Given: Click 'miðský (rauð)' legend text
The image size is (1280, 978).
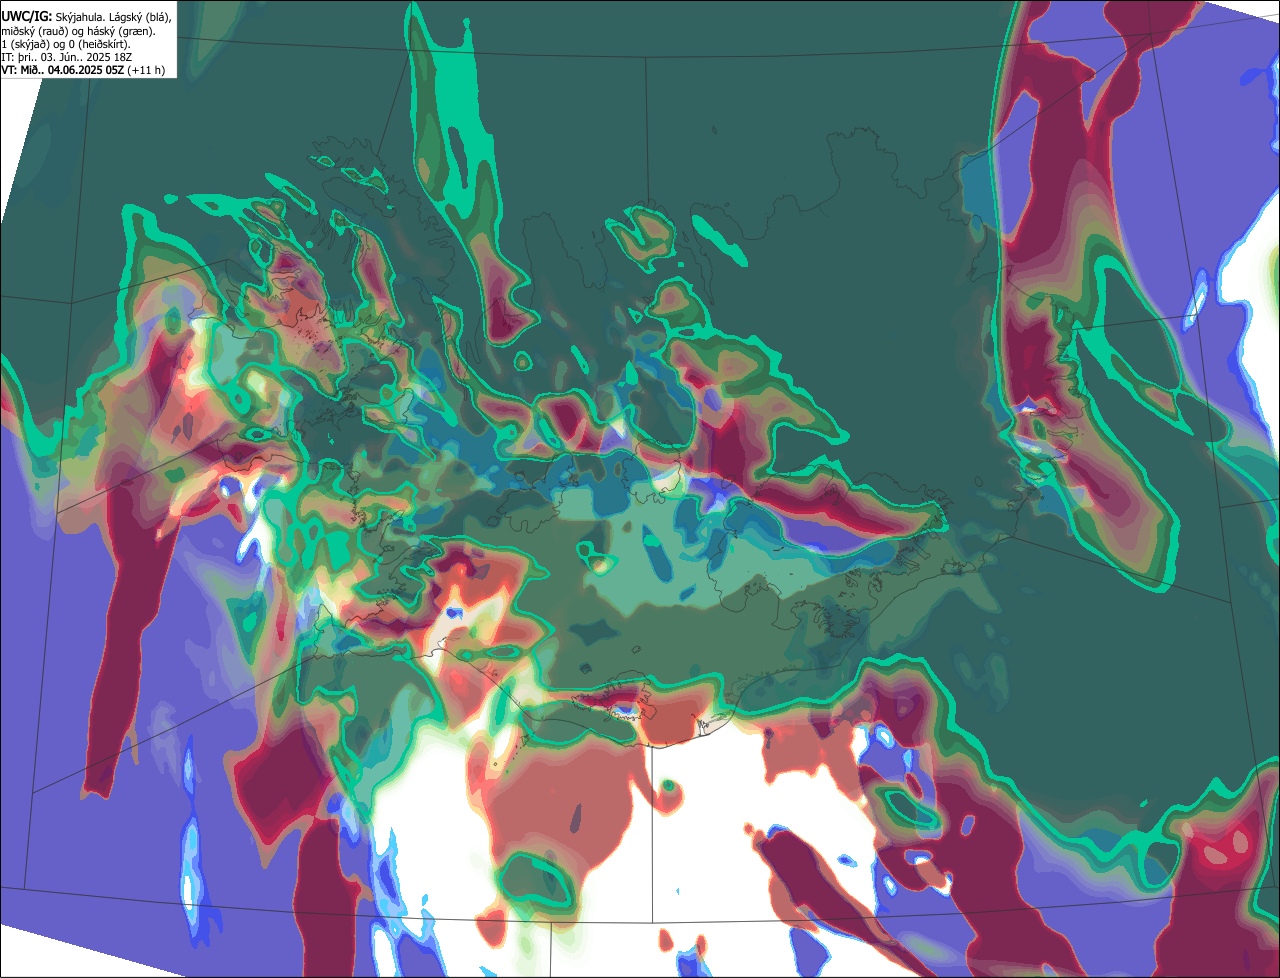Looking at the screenshot, I should [35, 32].
